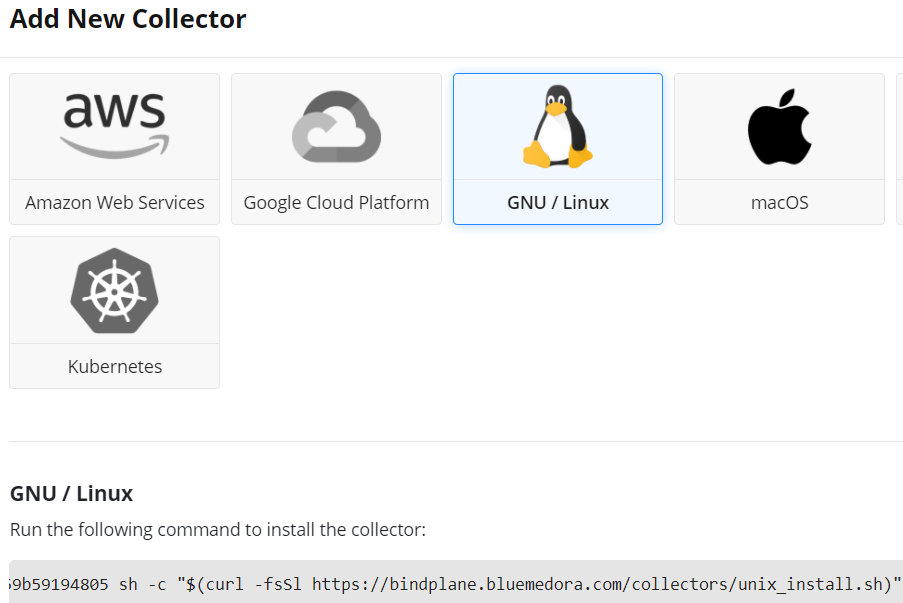
Task: Click the 'GNU / Linux' section heading
Action: [71, 494]
